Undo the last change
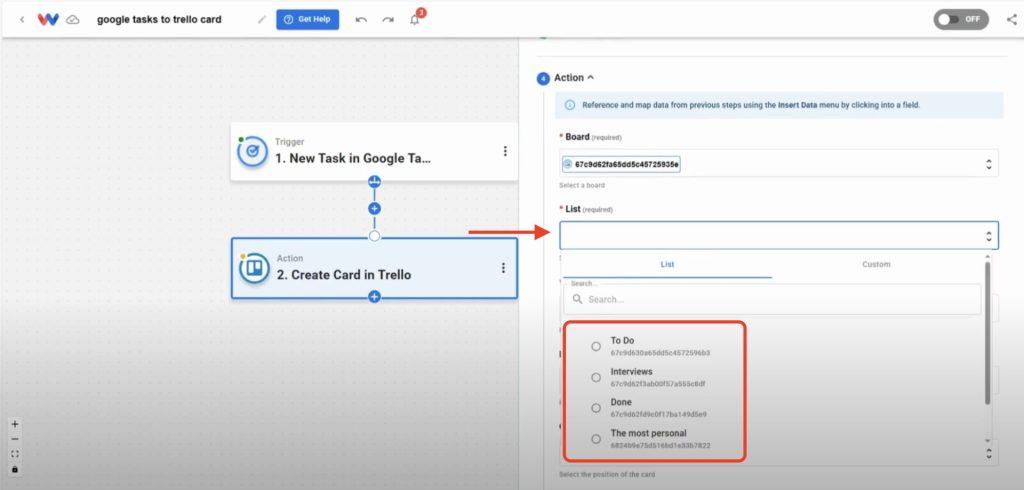The image size is (1024, 490). point(361,20)
